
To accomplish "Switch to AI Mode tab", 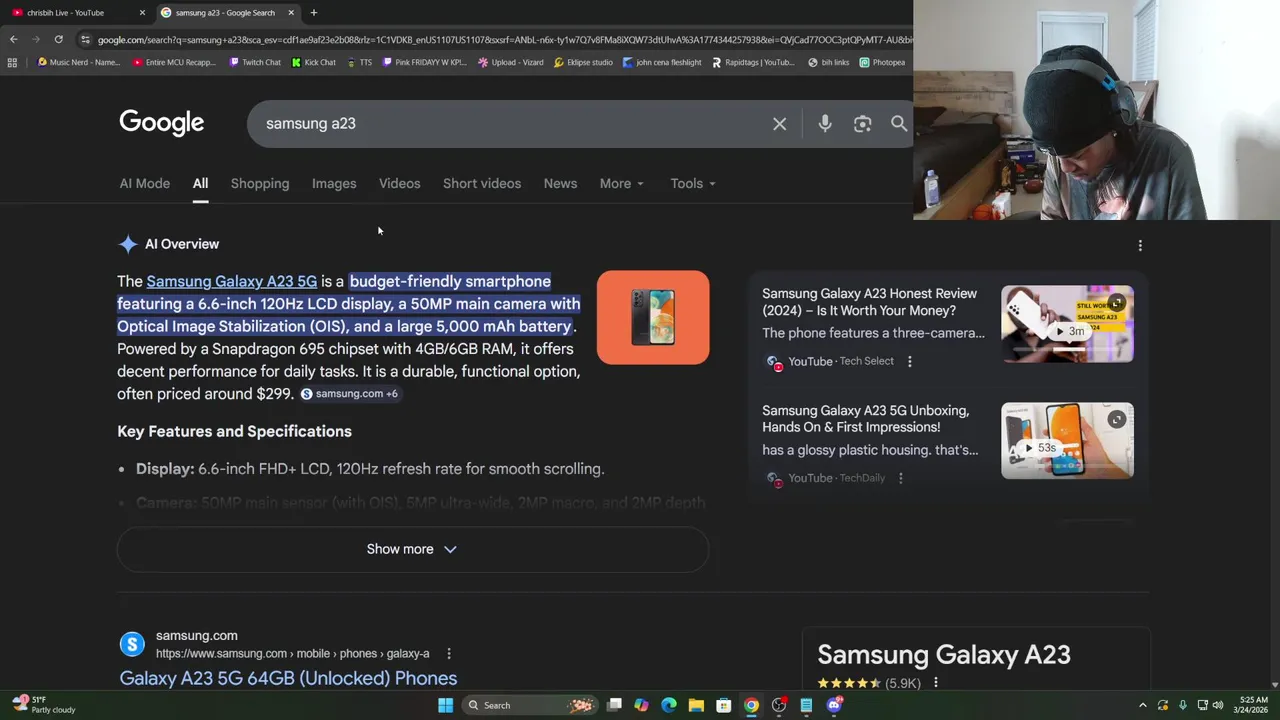I will pyautogui.click(x=145, y=184).
